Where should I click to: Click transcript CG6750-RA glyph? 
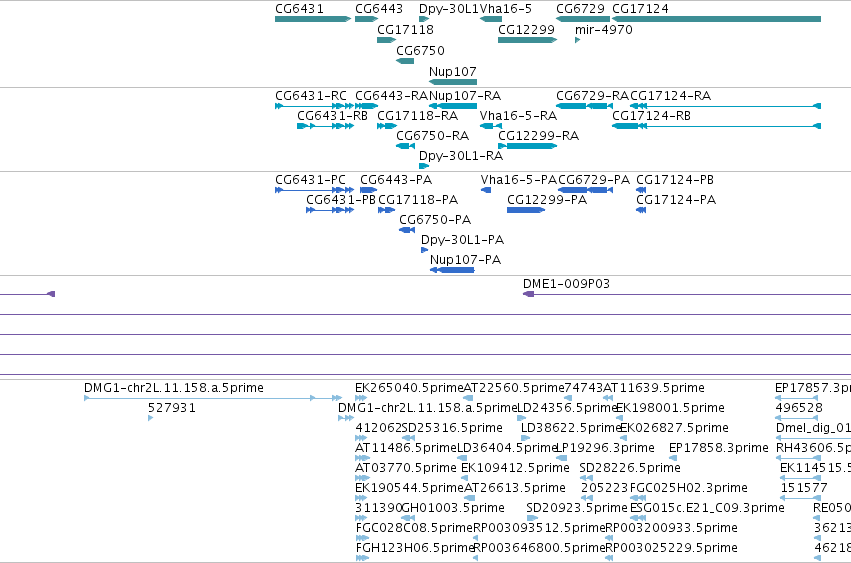[x=405, y=146]
